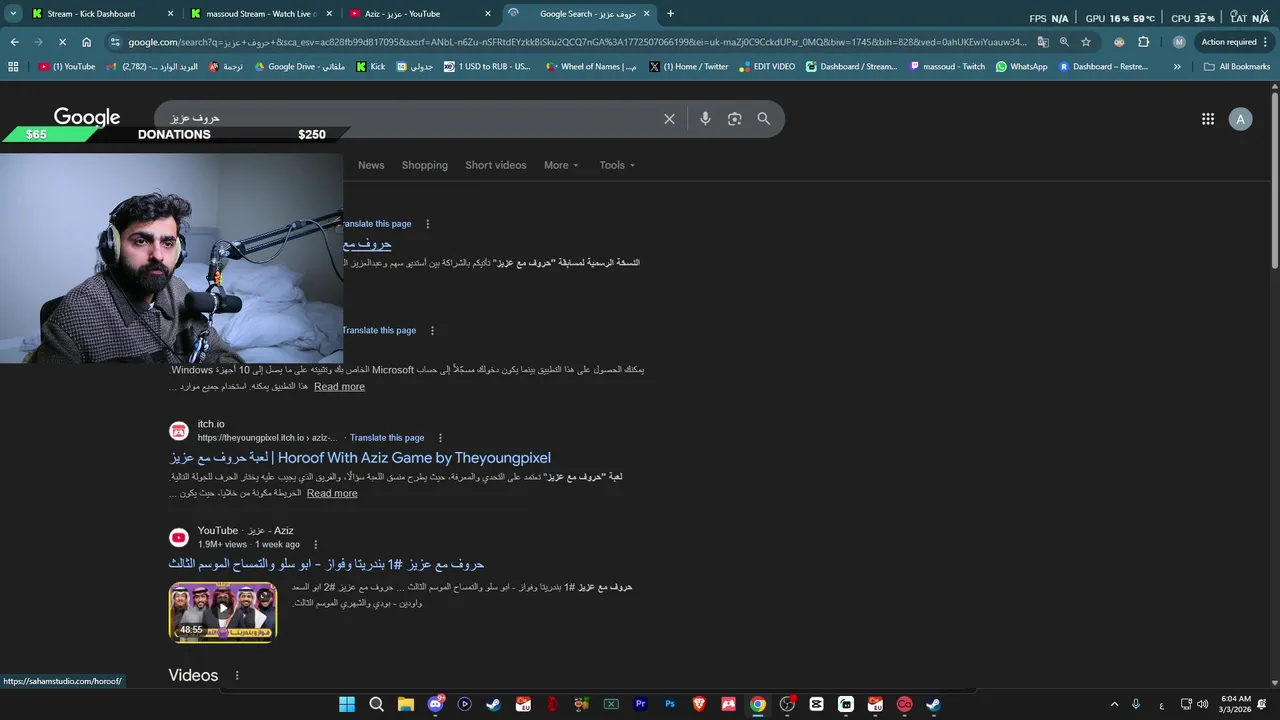
Task: Click the page vertical scrollbar thumb
Action: tap(1275, 180)
